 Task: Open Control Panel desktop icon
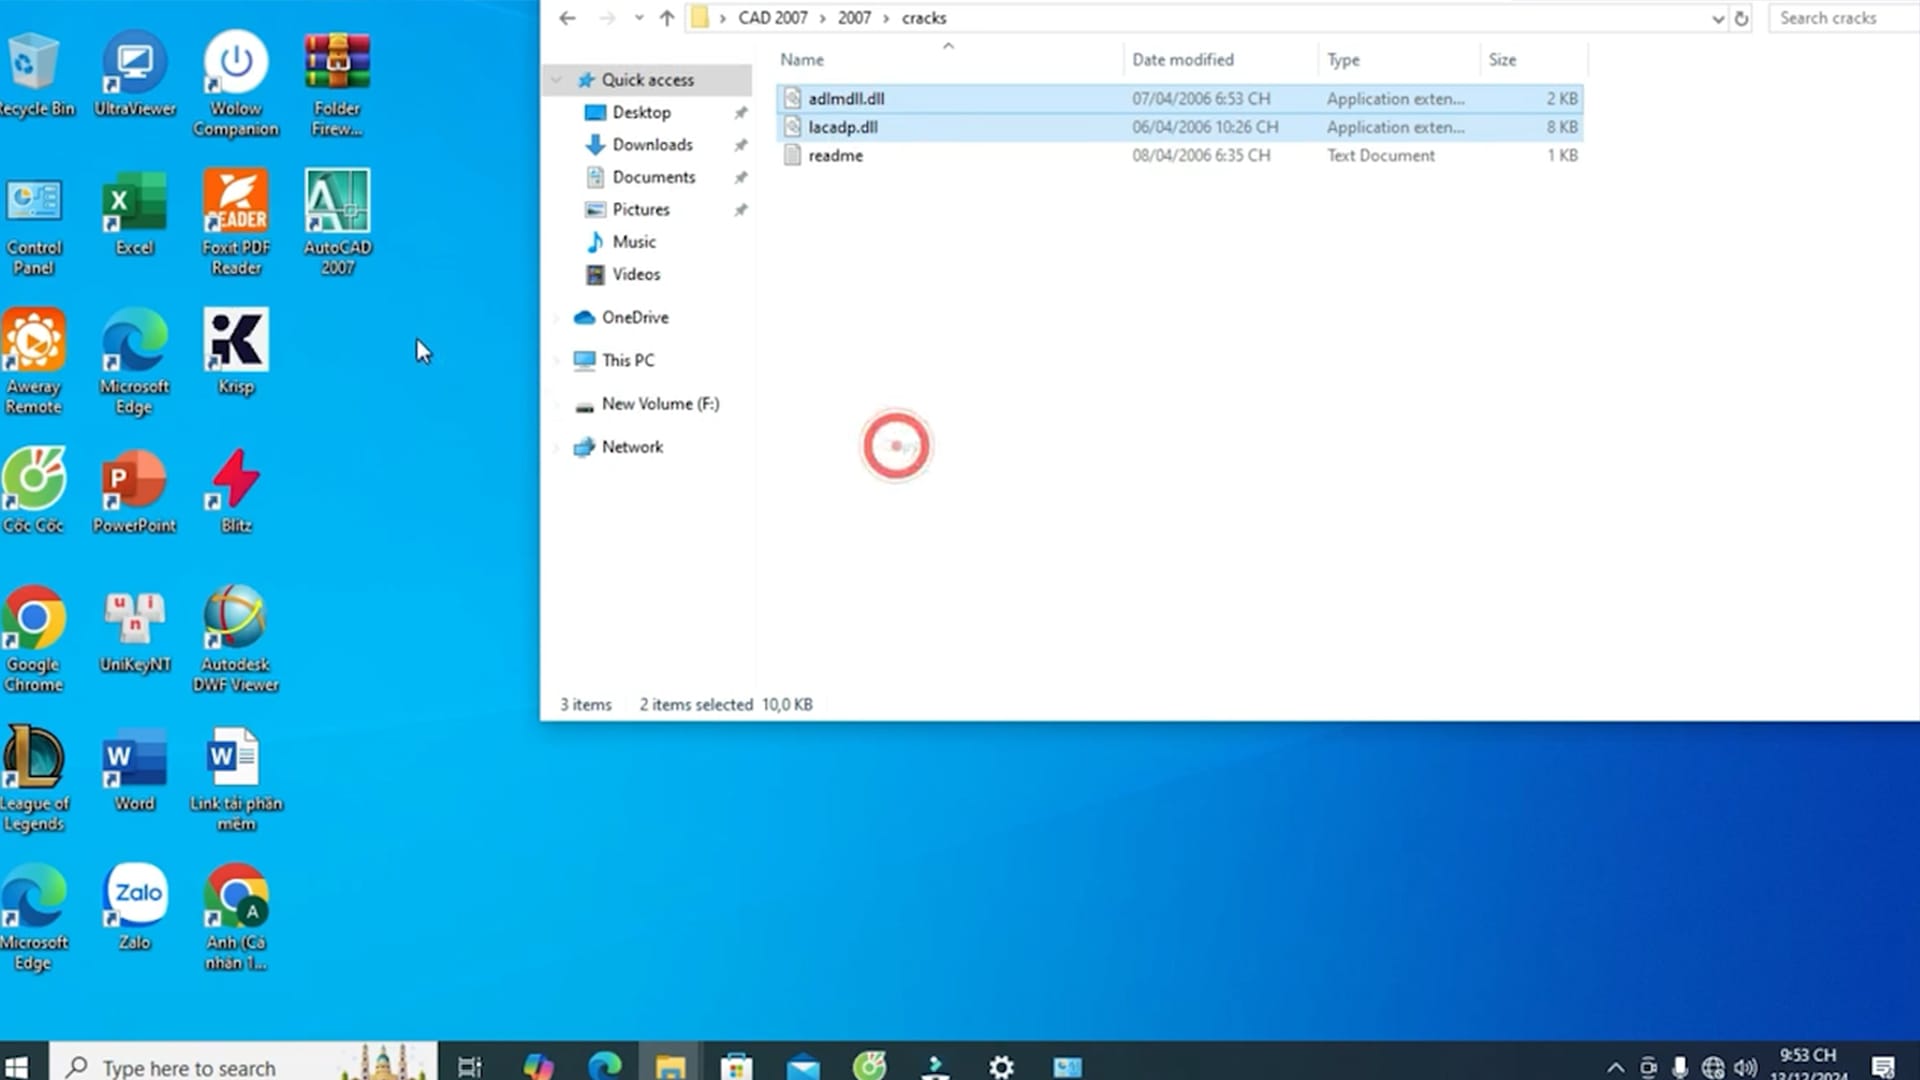point(34,225)
